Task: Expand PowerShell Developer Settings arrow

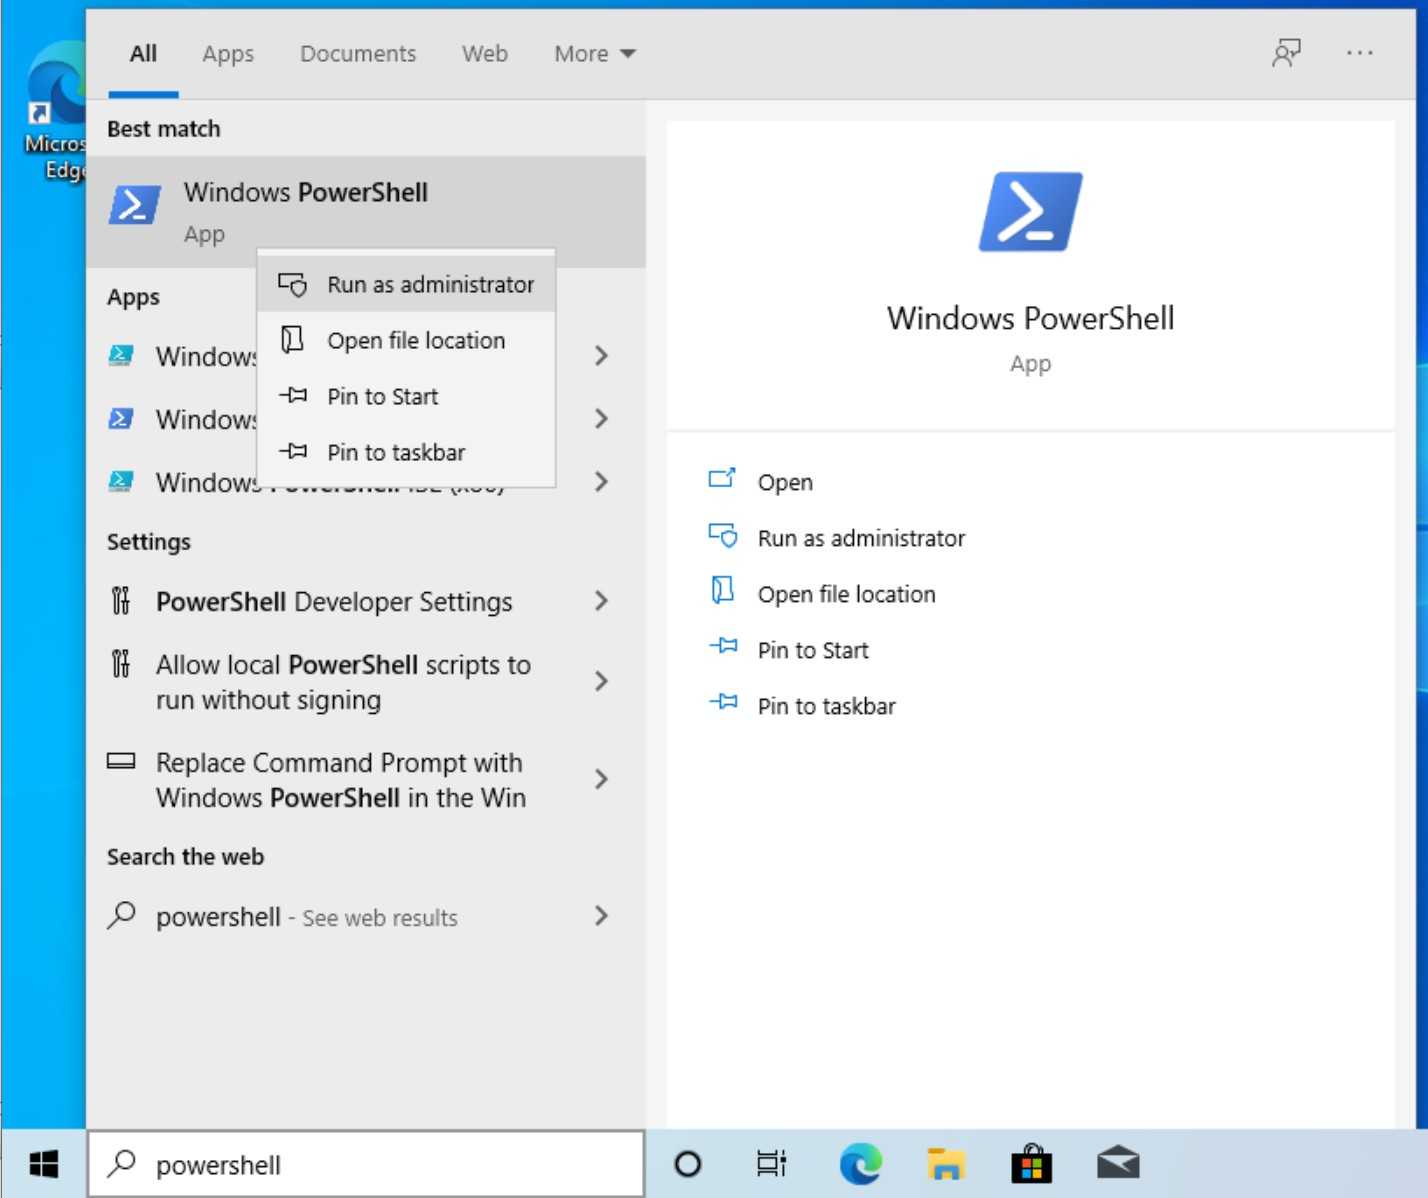Action: tap(601, 601)
